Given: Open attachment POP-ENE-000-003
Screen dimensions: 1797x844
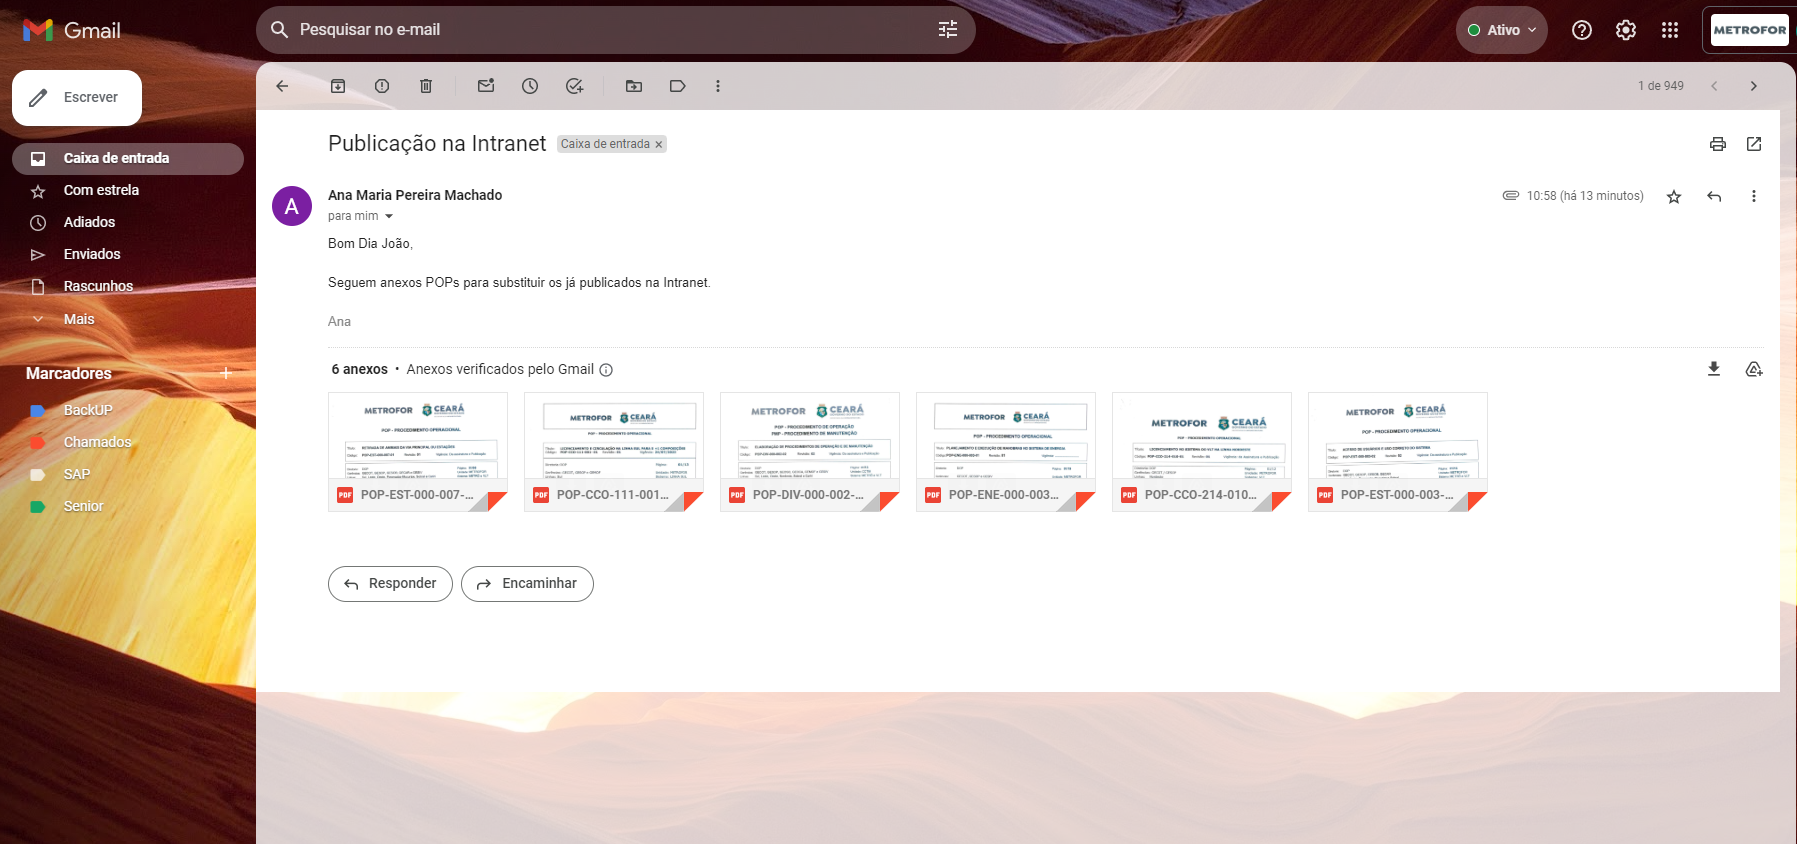Looking at the screenshot, I should (1006, 452).
